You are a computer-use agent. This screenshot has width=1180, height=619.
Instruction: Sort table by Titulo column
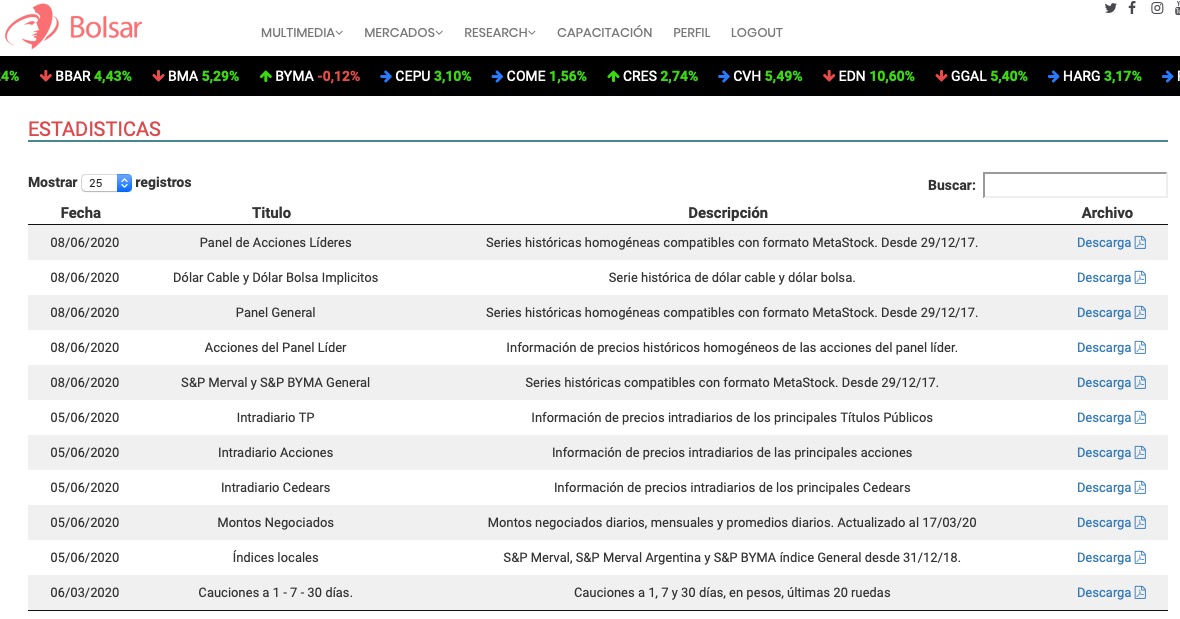point(271,213)
